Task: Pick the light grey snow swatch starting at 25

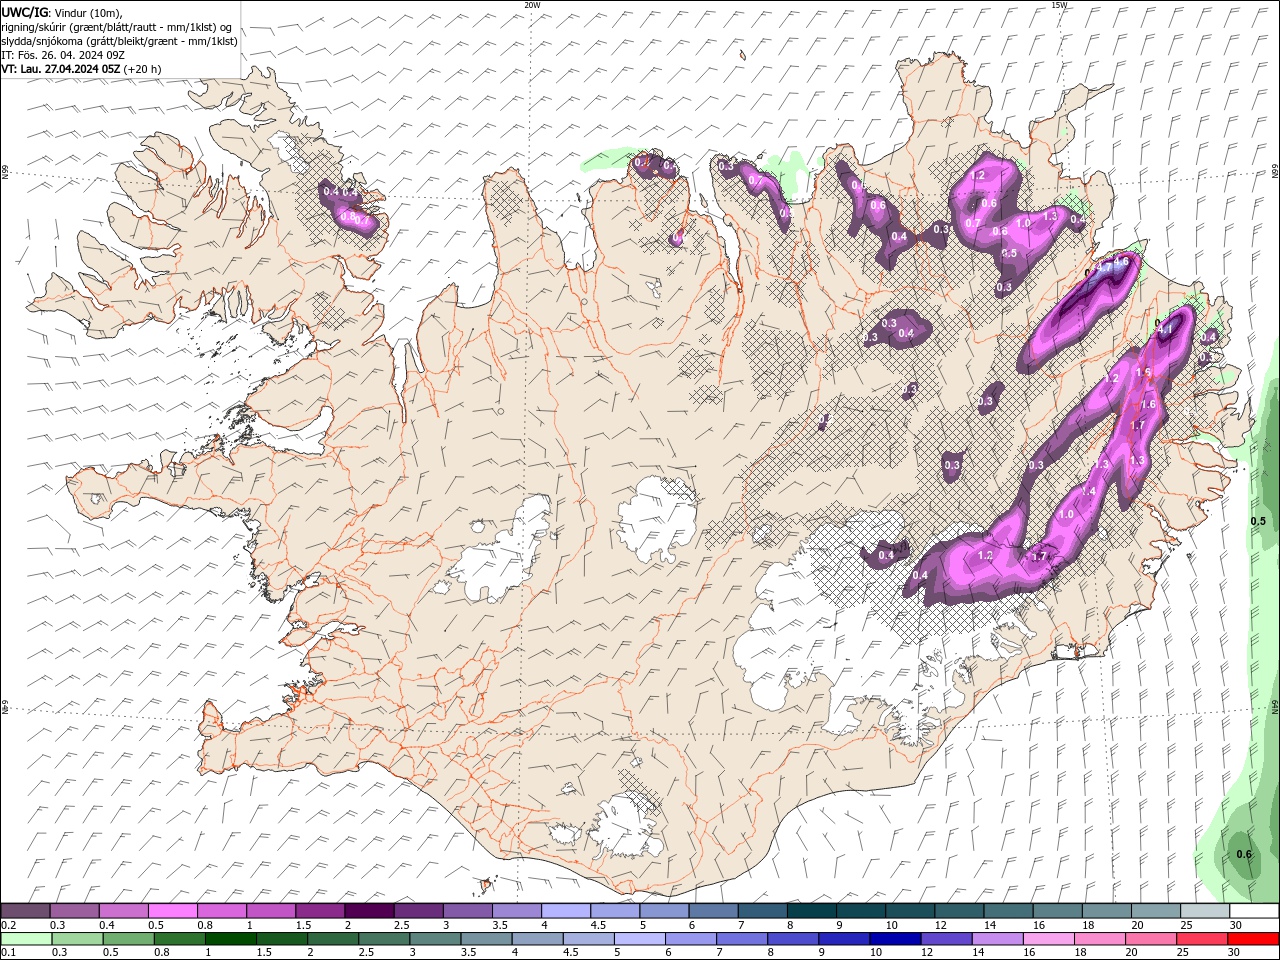Action: coord(1205,911)
